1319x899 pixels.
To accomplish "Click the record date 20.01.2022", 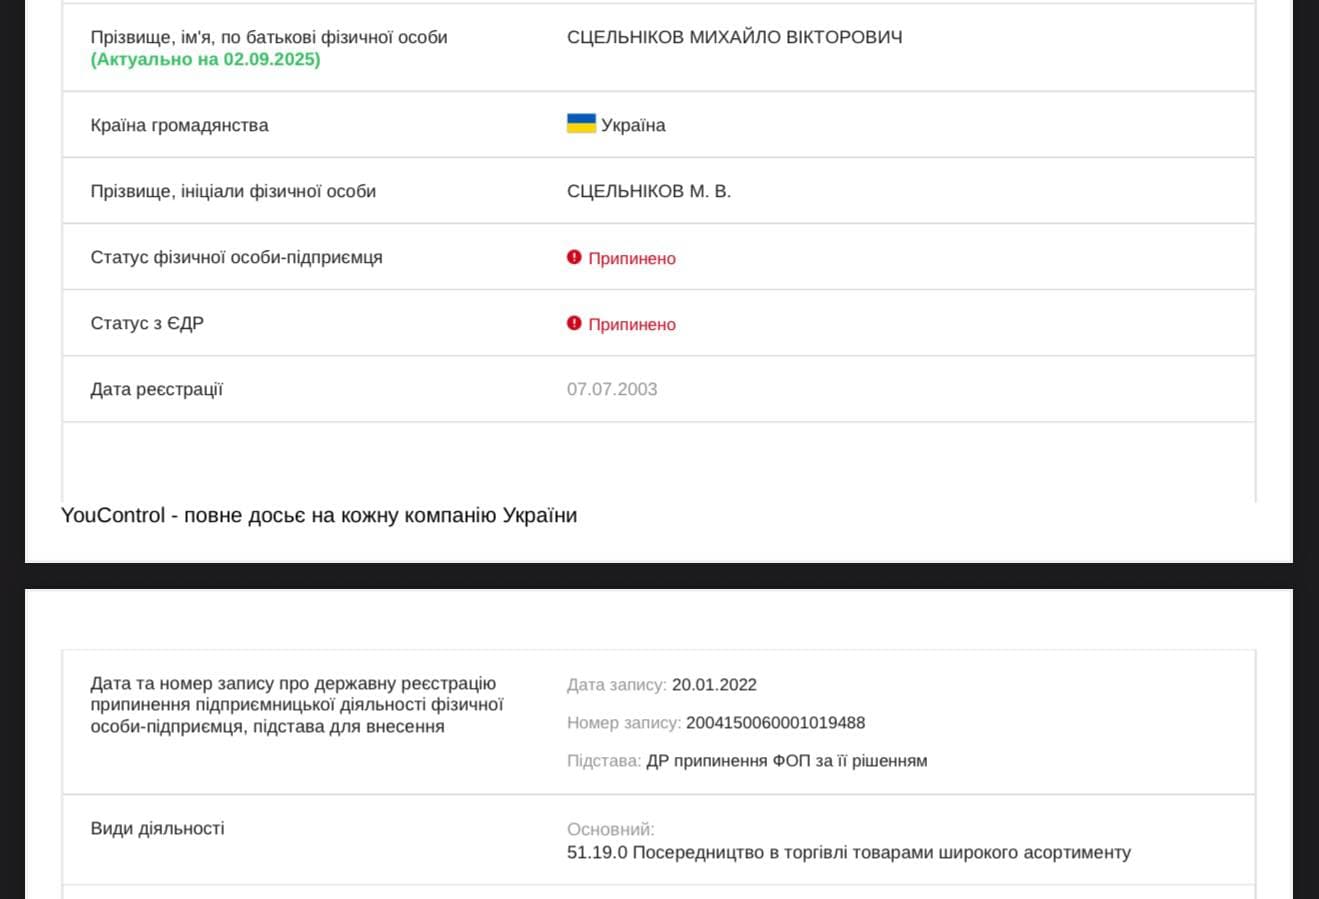I will (714, 685).
